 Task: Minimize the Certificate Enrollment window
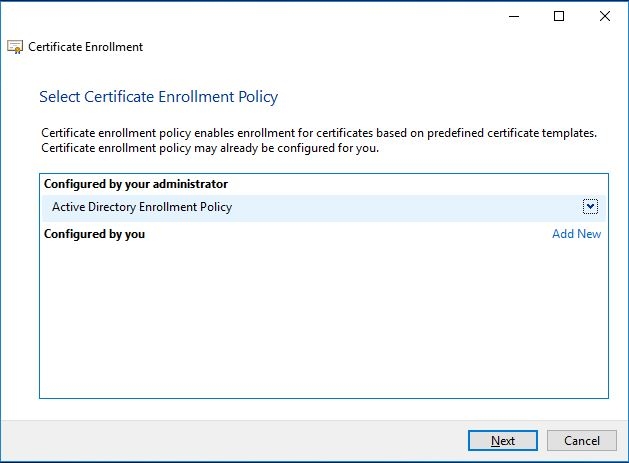(514, 16)
